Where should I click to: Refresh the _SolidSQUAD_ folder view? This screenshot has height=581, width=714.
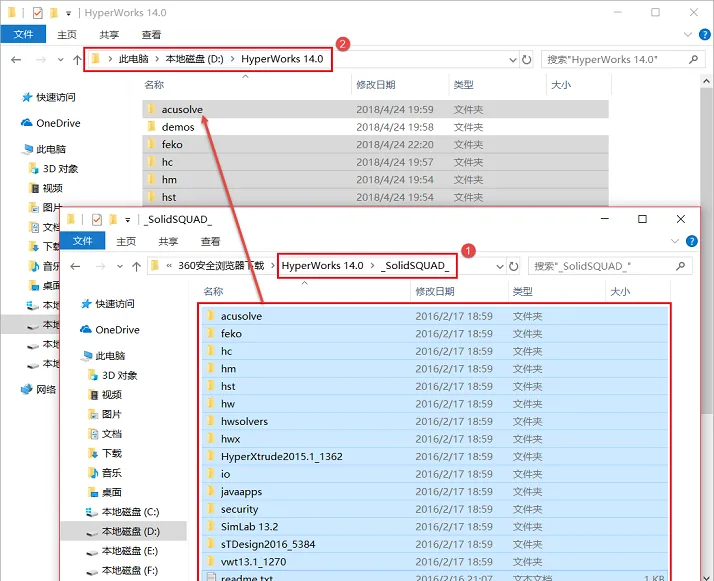[x=514, y=266]
